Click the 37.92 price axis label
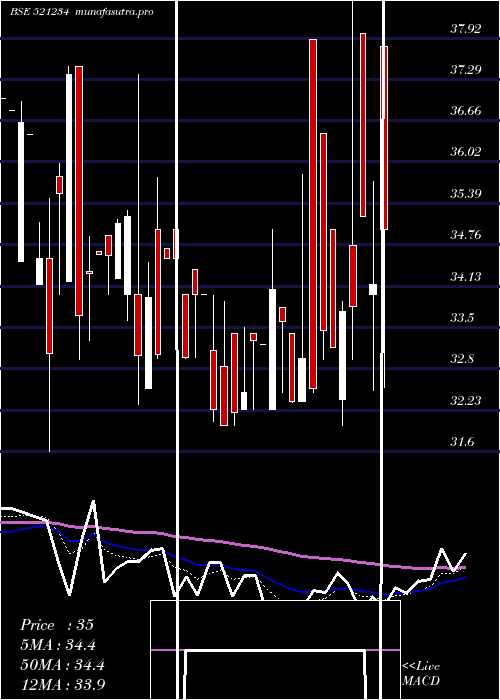 pos(466,29)
